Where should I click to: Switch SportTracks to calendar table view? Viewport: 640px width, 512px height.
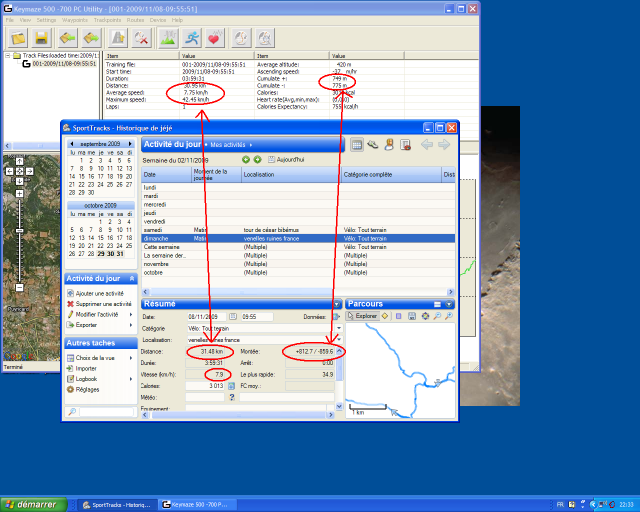click(x=357, y=145)
